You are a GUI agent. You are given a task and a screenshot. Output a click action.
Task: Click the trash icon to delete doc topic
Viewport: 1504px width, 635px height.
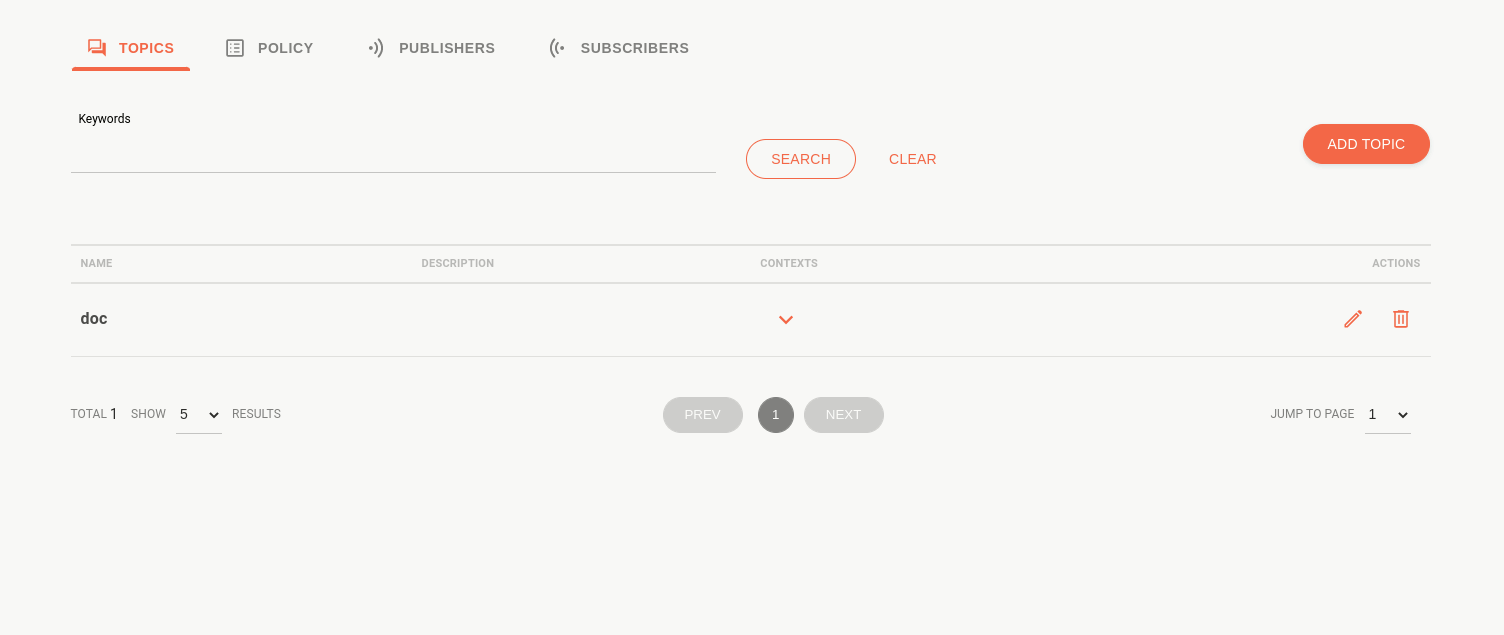pos(1400,318)
